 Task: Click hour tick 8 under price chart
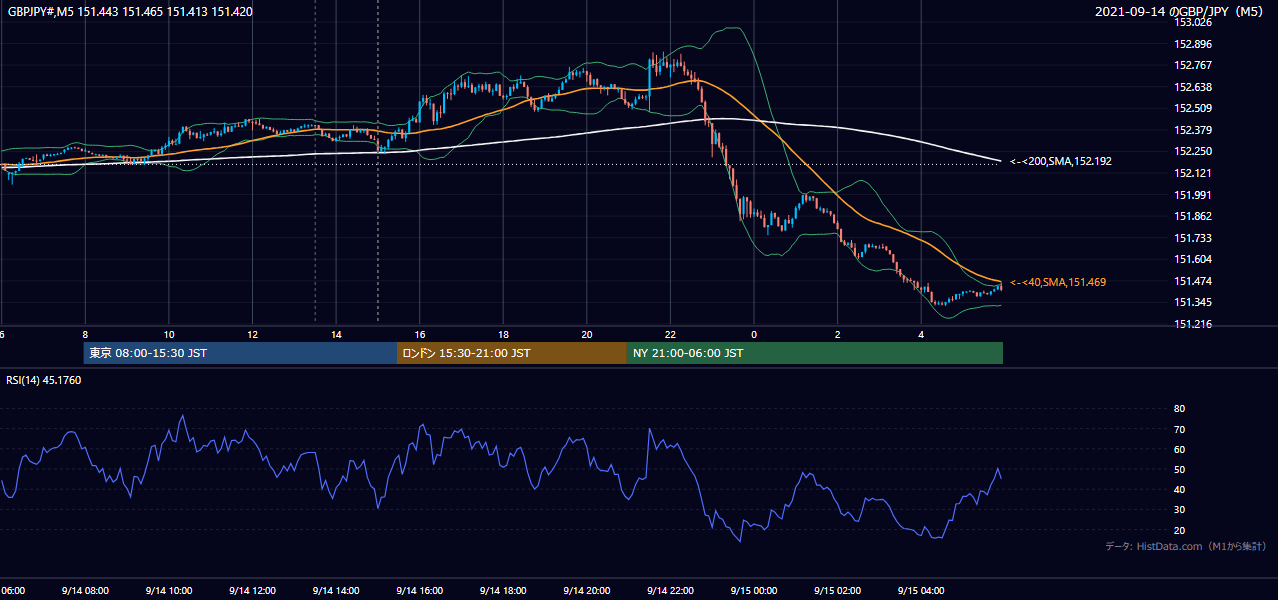pos(85,335)
